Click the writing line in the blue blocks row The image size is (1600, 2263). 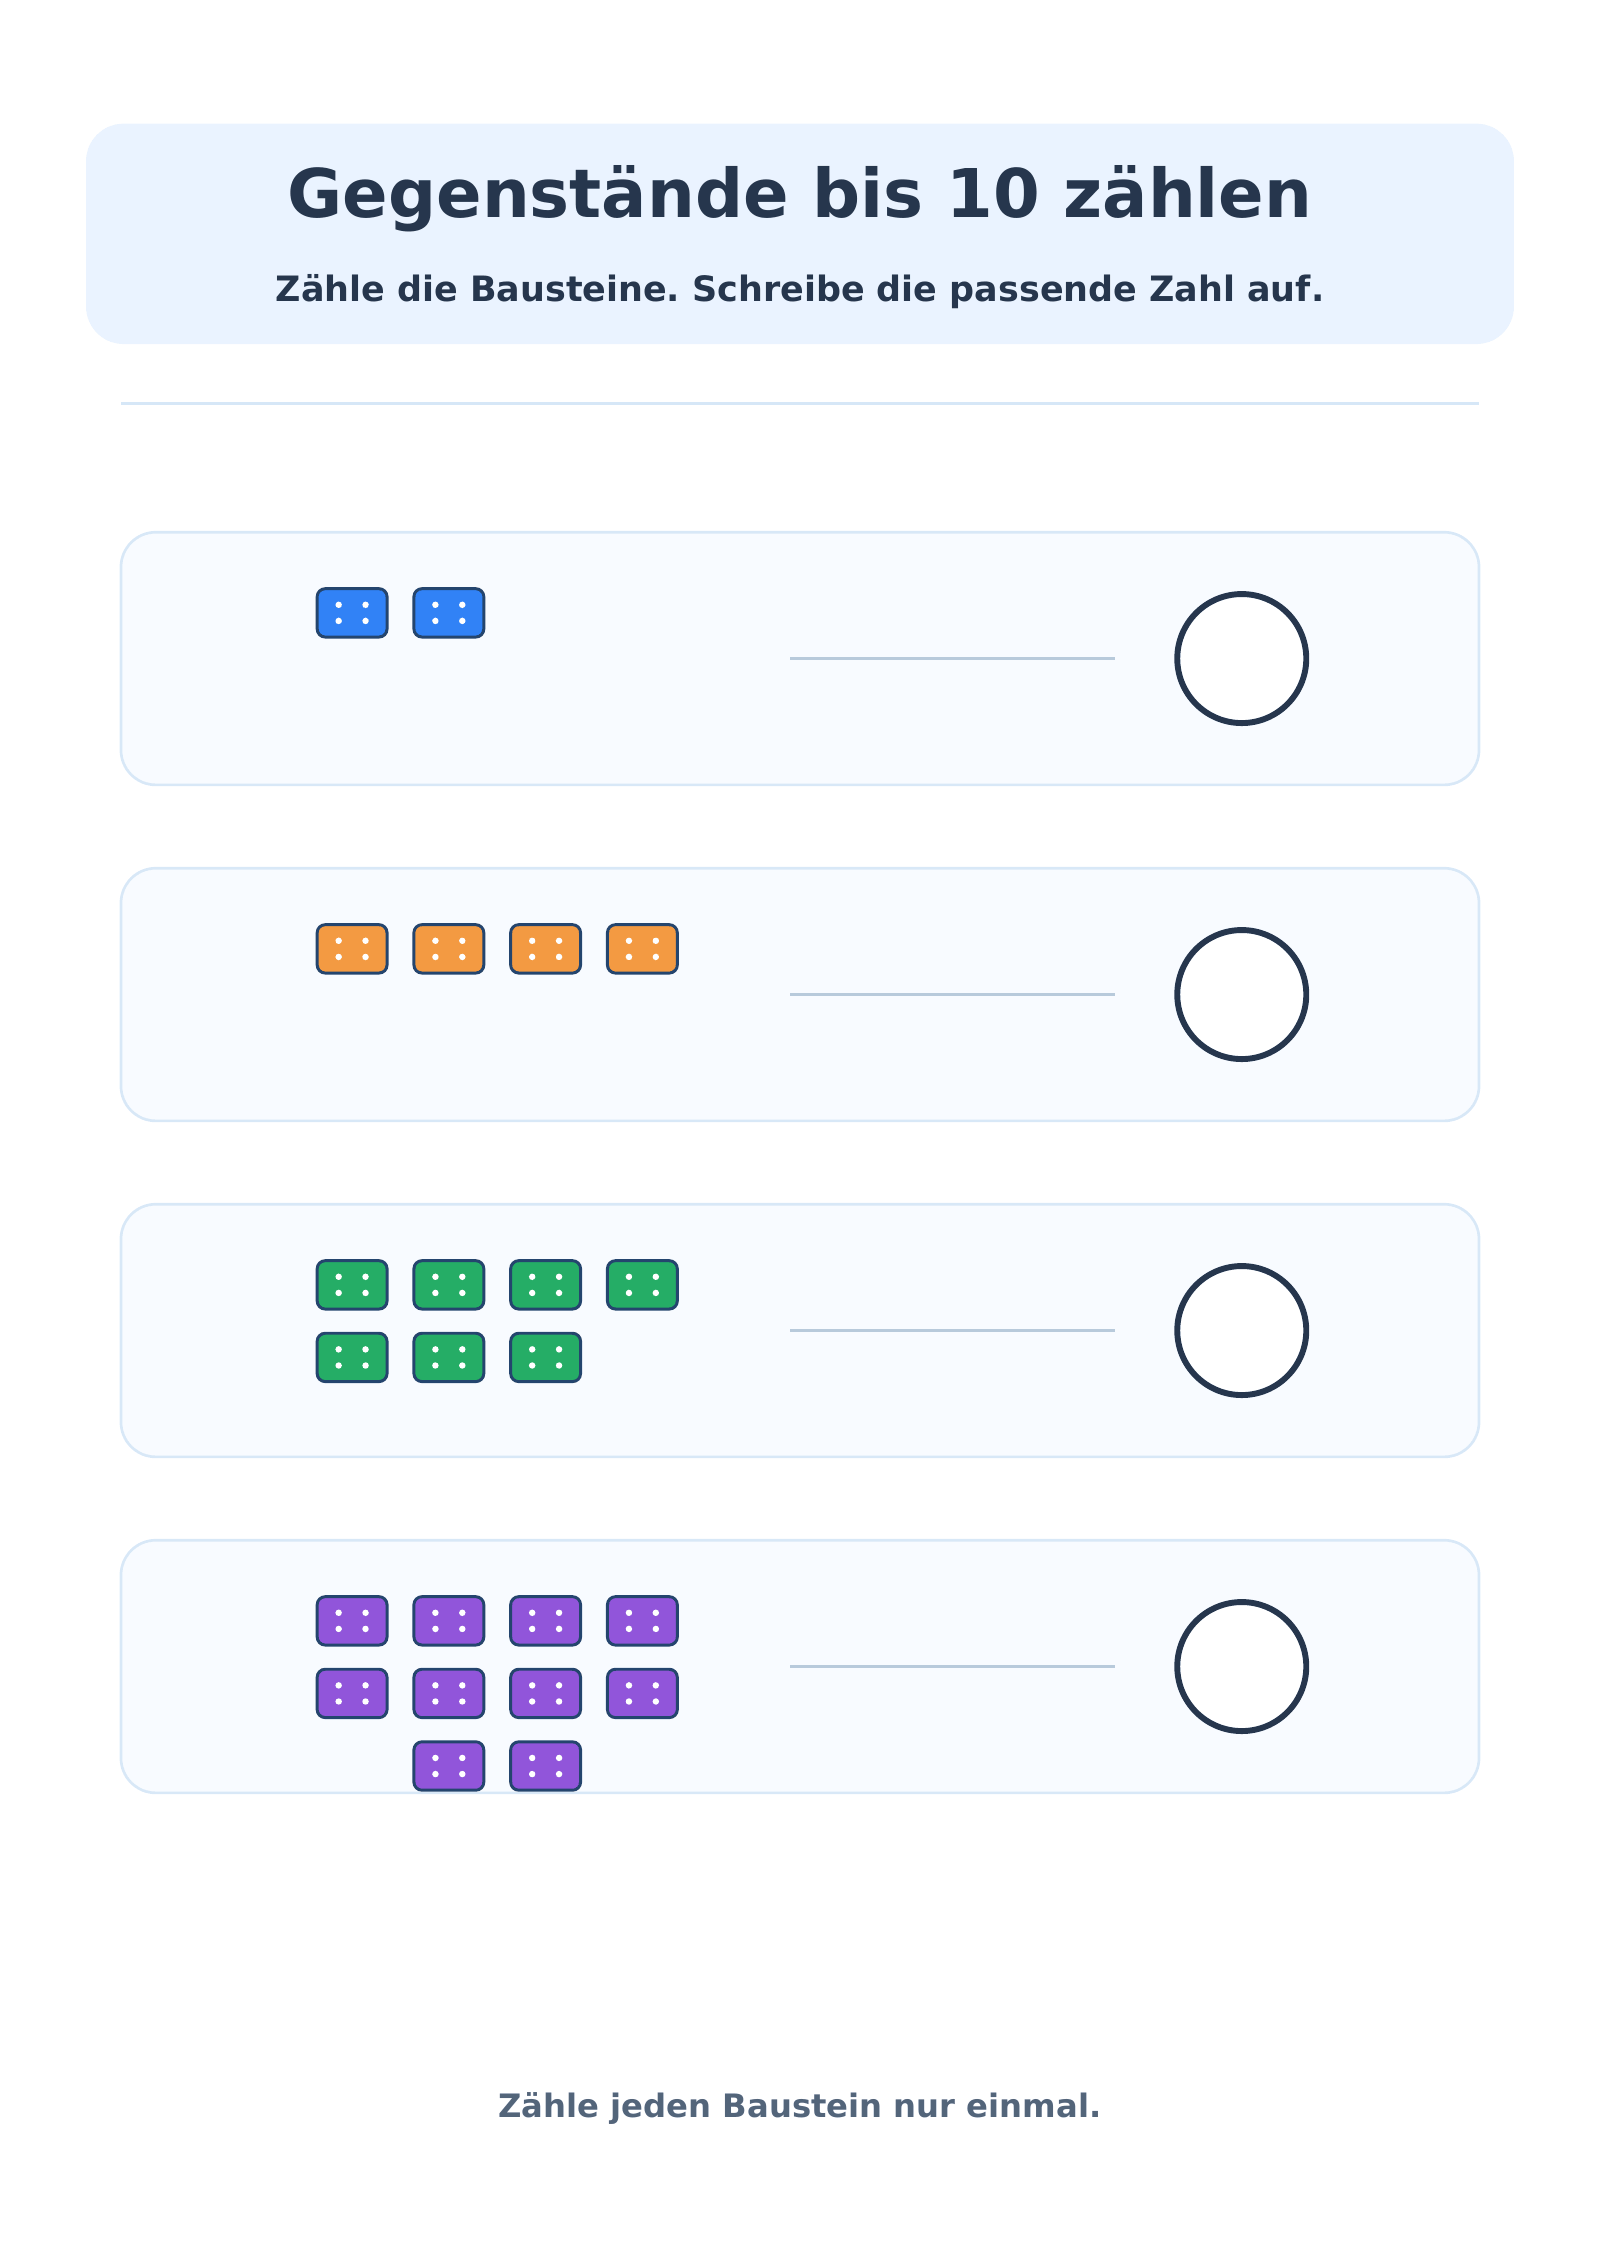pos(952,658)
